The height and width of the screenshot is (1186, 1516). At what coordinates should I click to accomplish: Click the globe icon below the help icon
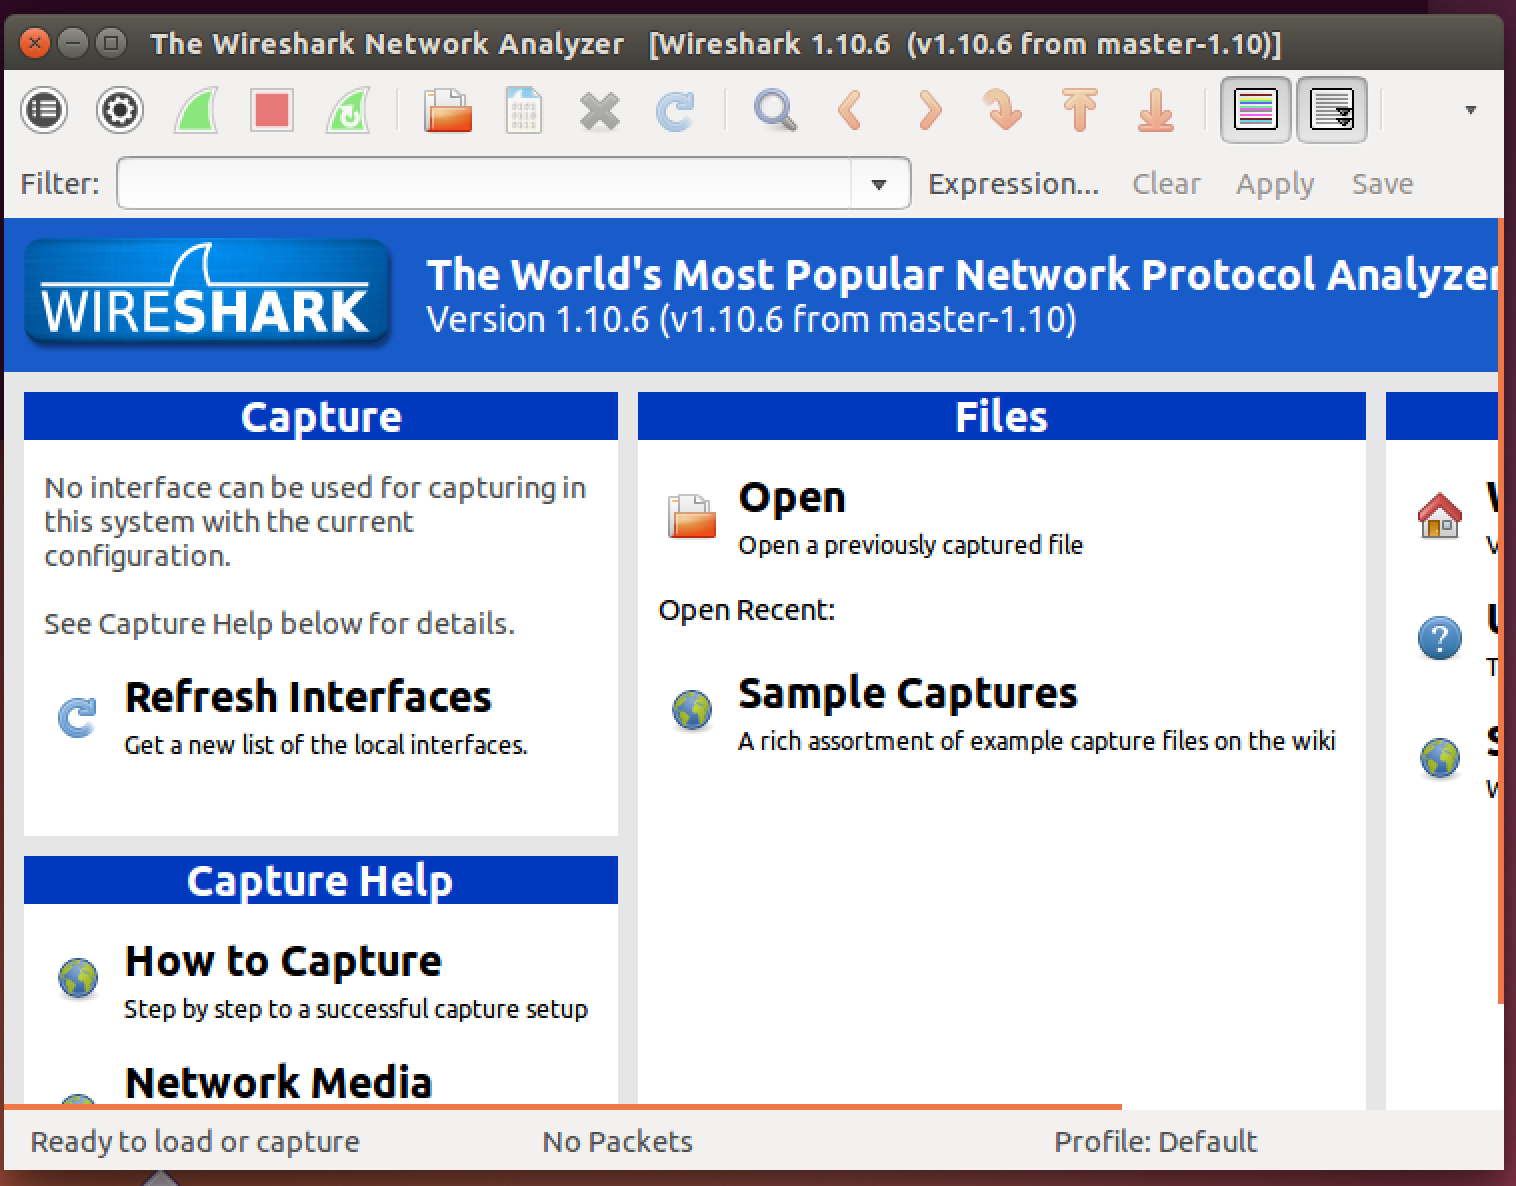coord(1440,758)
